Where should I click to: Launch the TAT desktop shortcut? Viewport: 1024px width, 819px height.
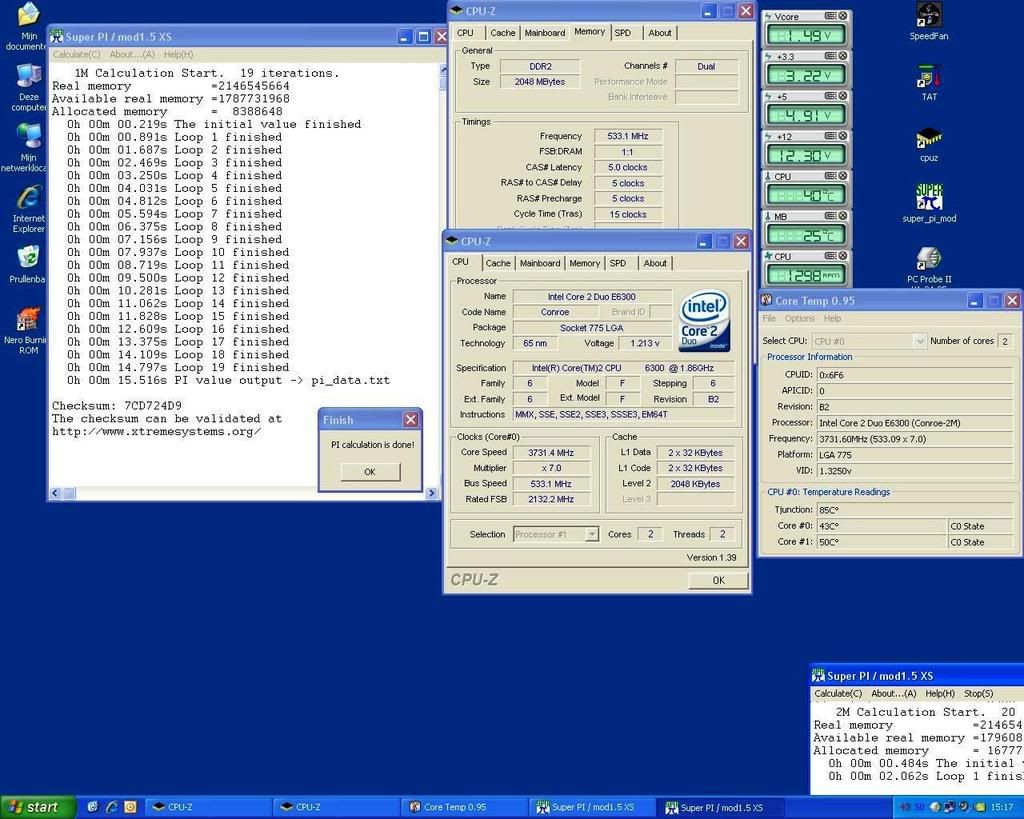point(928,78)
